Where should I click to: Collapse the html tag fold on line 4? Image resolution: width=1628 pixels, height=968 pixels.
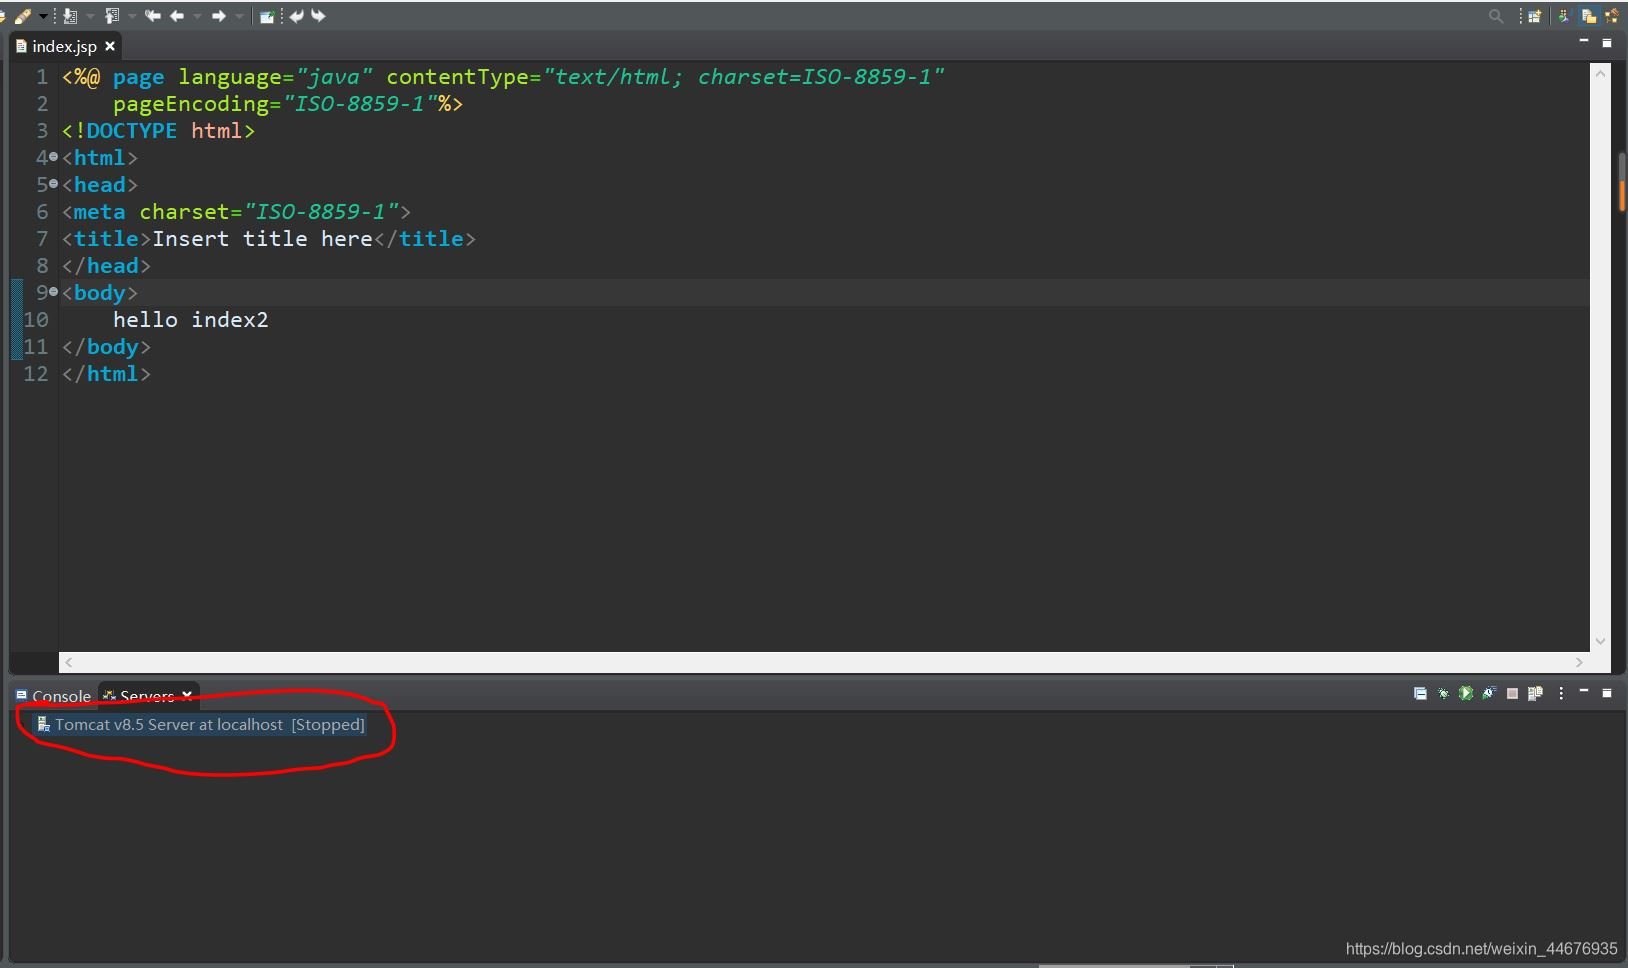tap(54, 157)
